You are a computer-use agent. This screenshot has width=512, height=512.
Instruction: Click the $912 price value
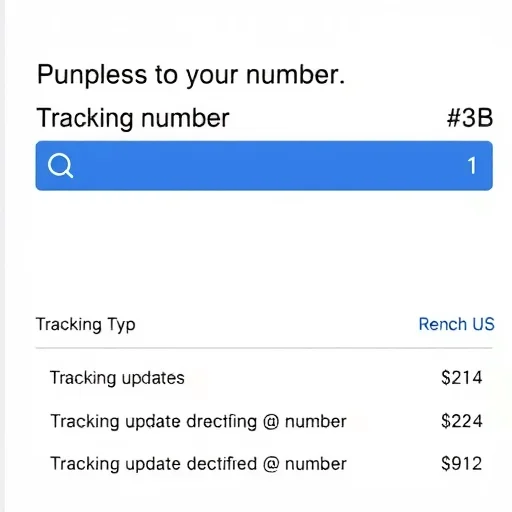462,464
